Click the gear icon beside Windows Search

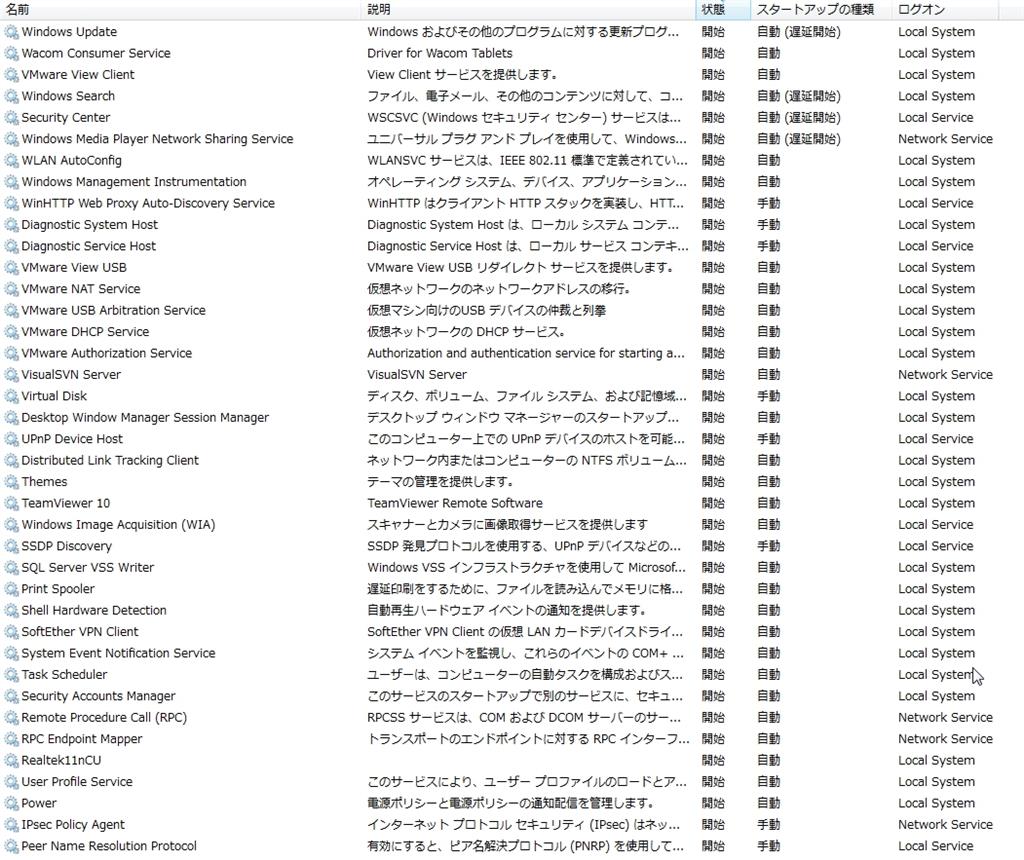click(x=11, y=97)
